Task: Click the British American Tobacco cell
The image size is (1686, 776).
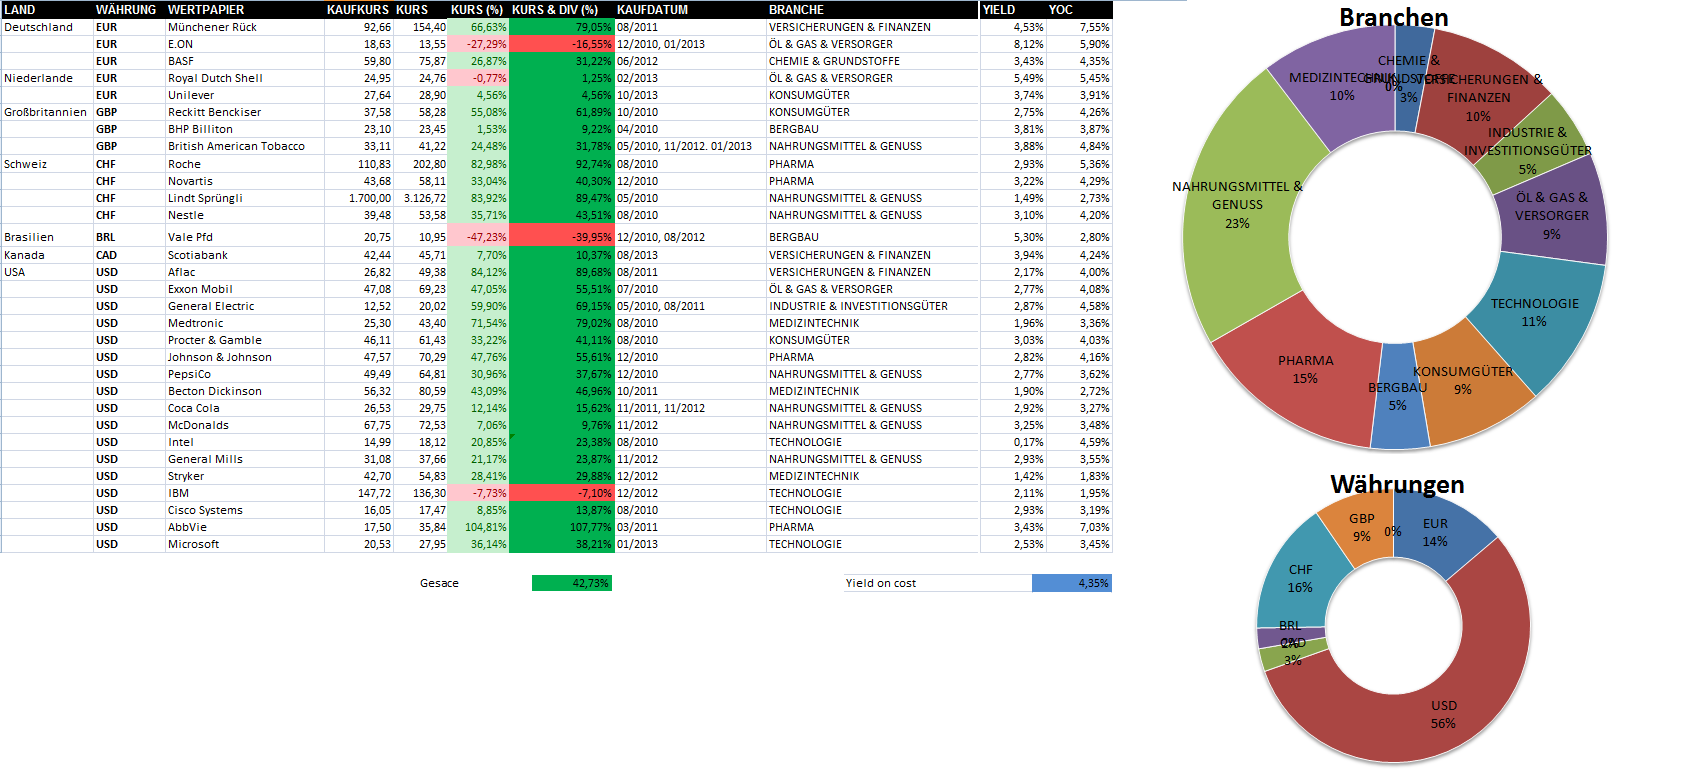Action: pyautogui.click(x=245, y=146)
